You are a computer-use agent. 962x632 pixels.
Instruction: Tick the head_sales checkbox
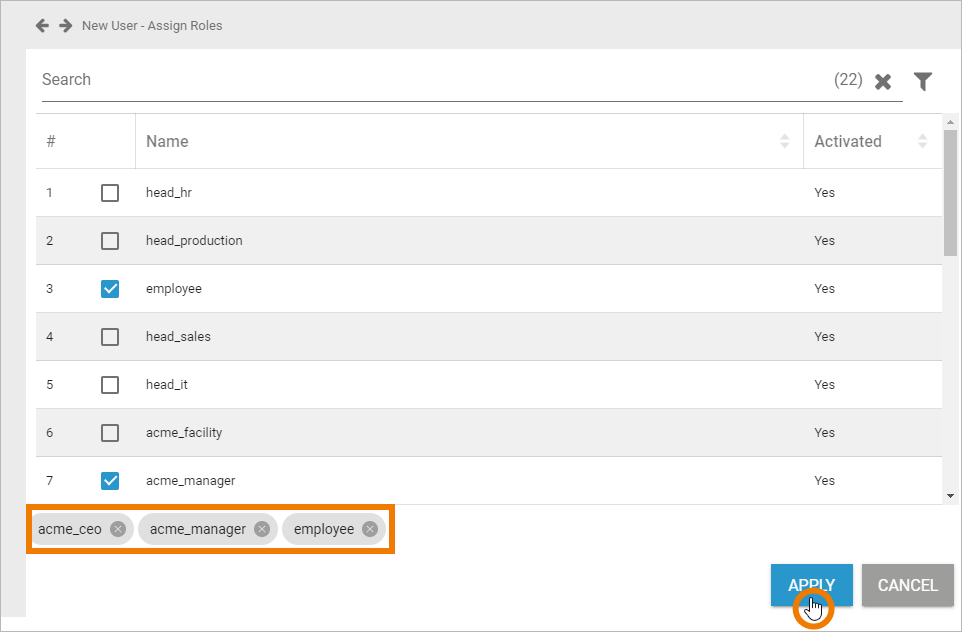[x=110, y=337]
